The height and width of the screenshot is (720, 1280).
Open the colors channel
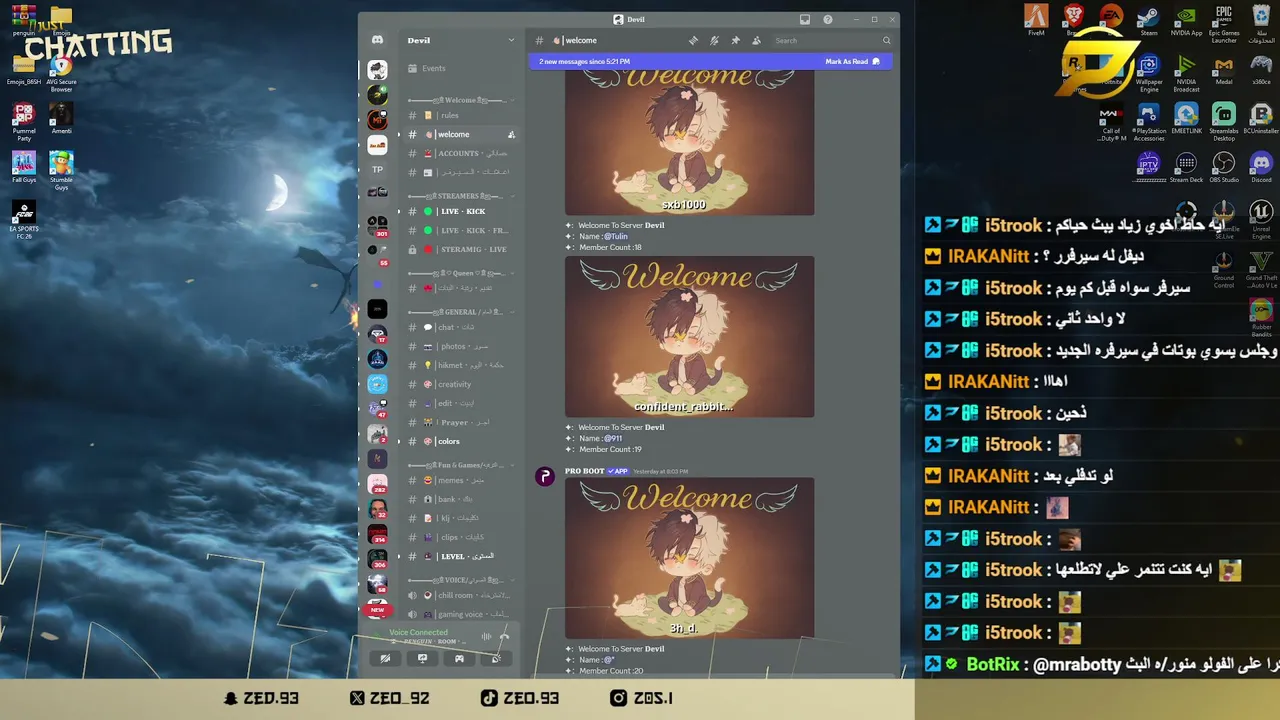coord(461,441)
